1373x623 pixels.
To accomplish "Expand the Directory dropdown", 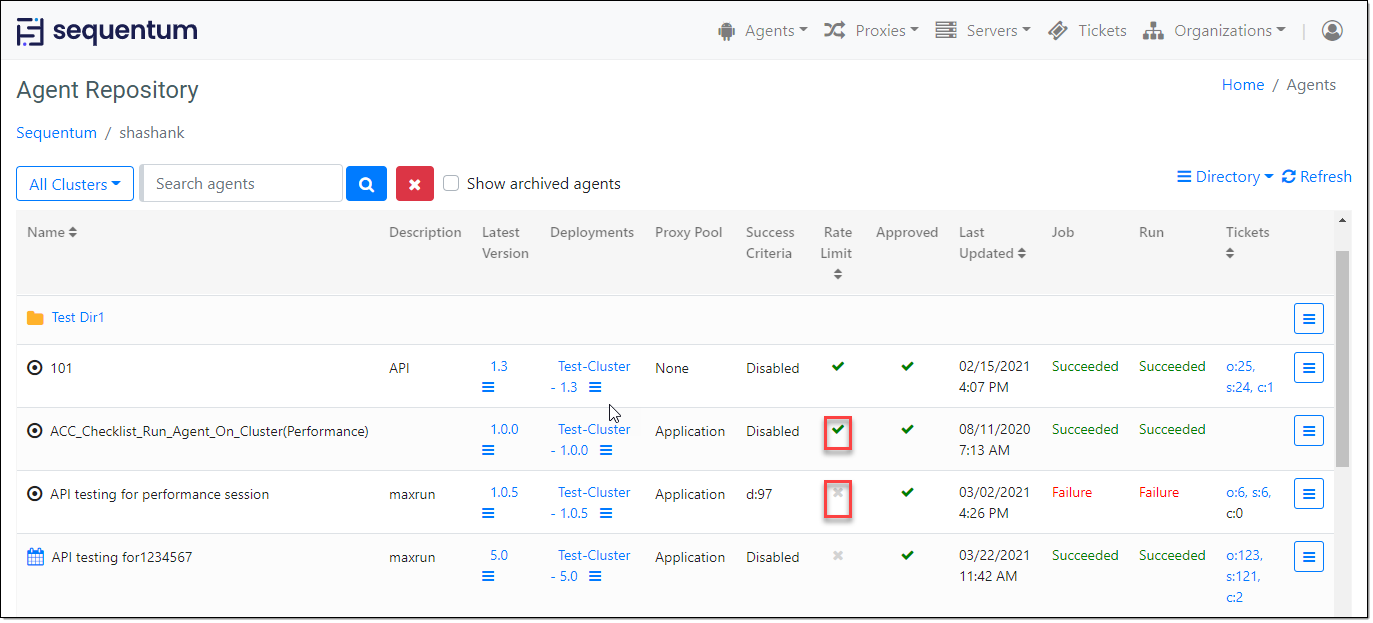I will point(1226,177).
